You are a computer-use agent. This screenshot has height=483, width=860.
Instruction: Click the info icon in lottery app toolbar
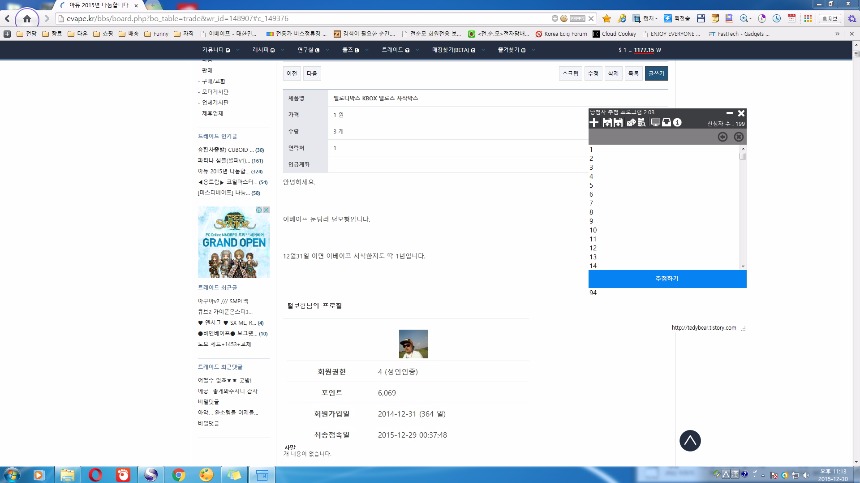678,123
